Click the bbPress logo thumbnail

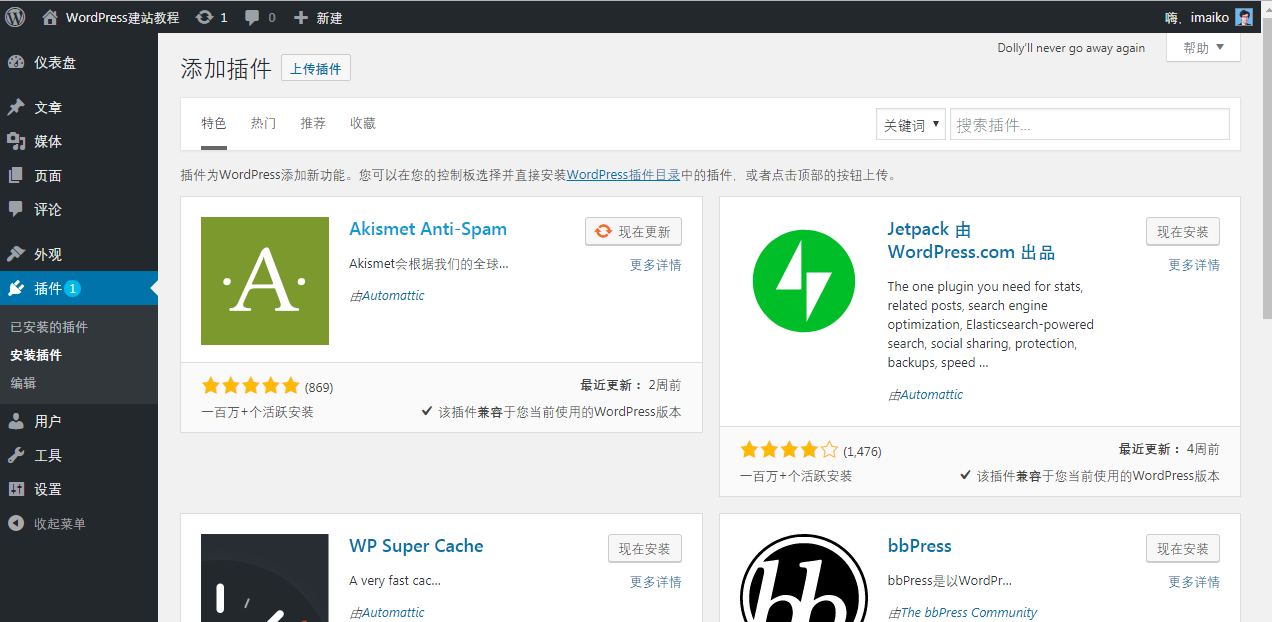[804, 578]
